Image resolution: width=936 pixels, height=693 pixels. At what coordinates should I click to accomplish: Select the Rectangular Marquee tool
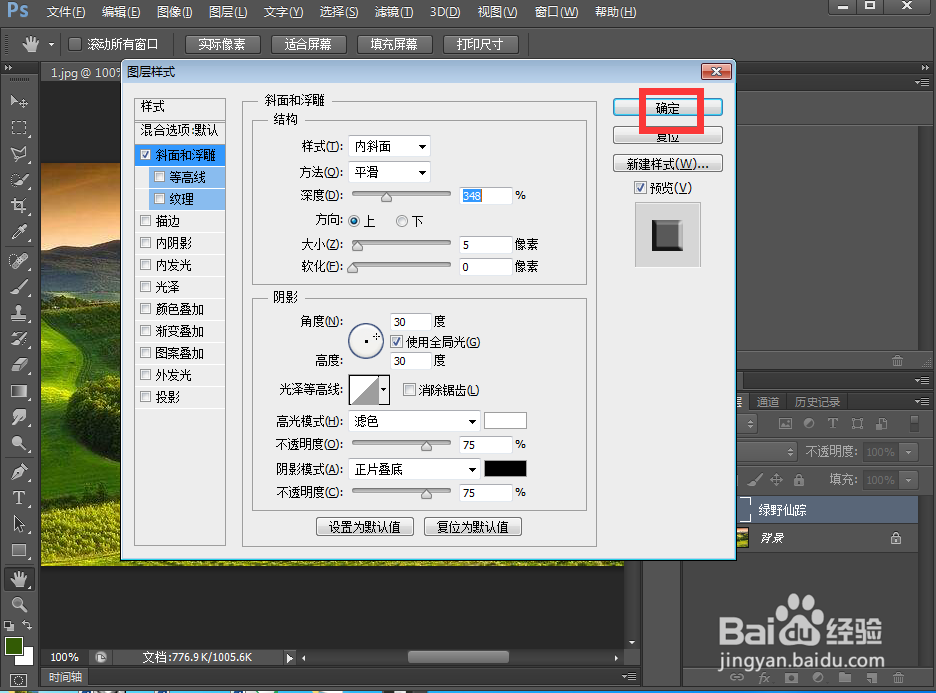click(18, 128)
